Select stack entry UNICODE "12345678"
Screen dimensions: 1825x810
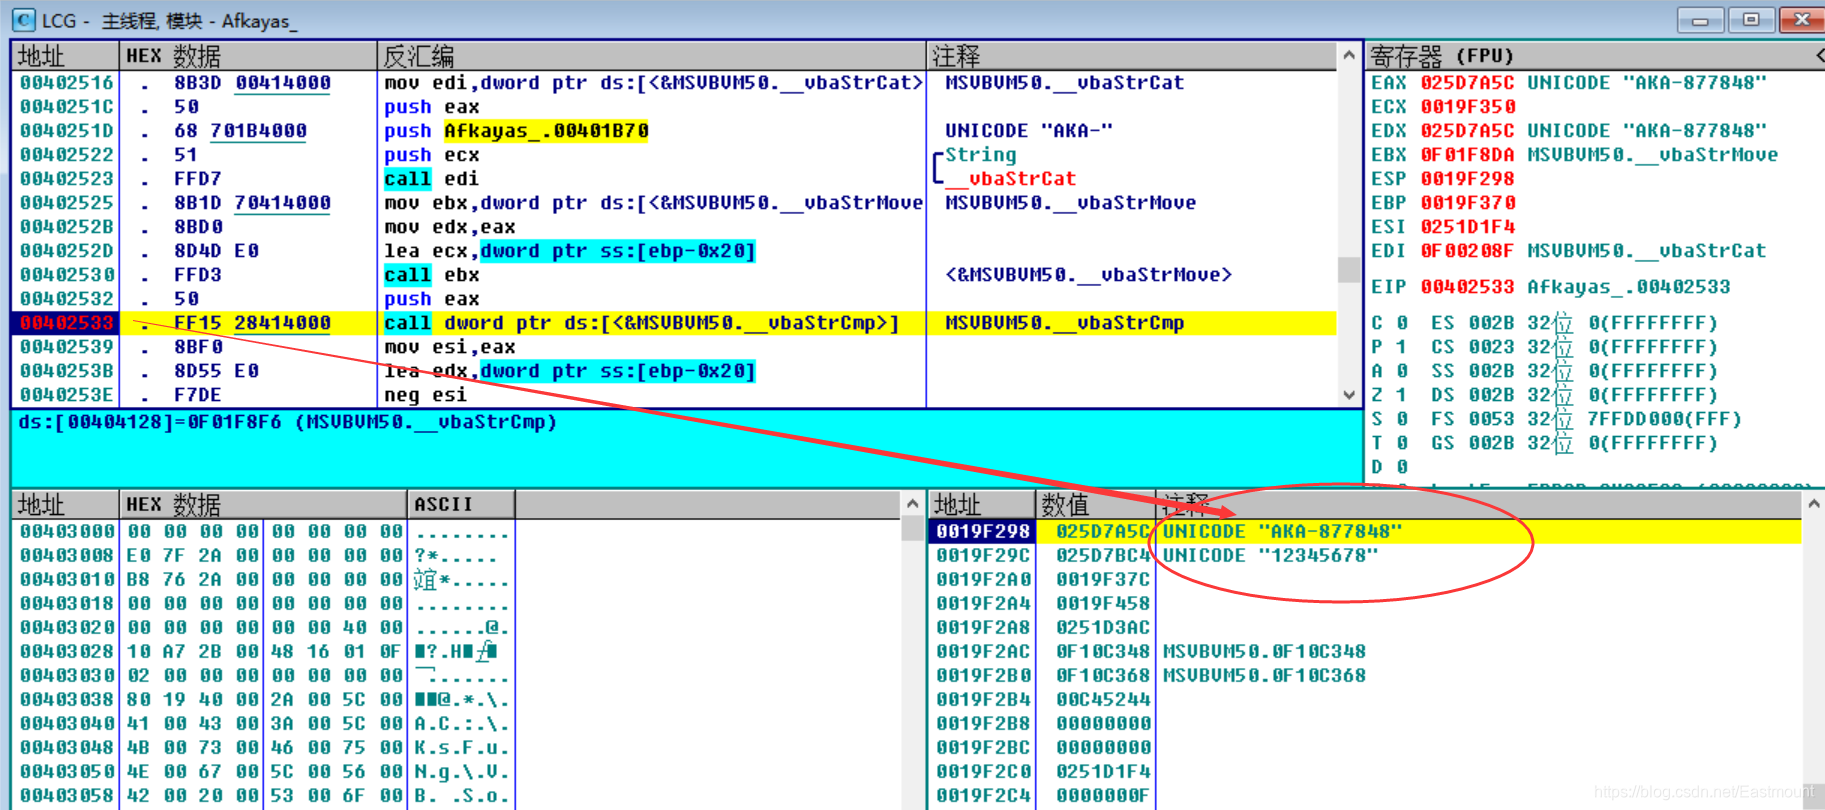pyautogui.click(x=1270, y=555)
